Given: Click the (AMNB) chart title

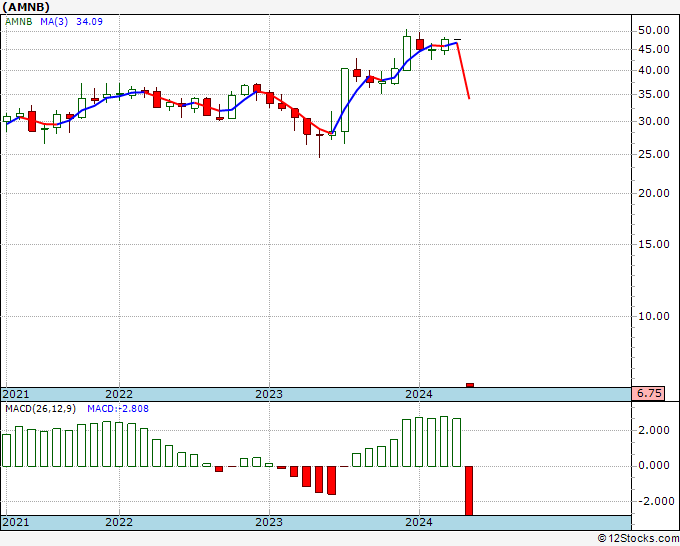Looking at the screenshot, I should tap(26, 7).
